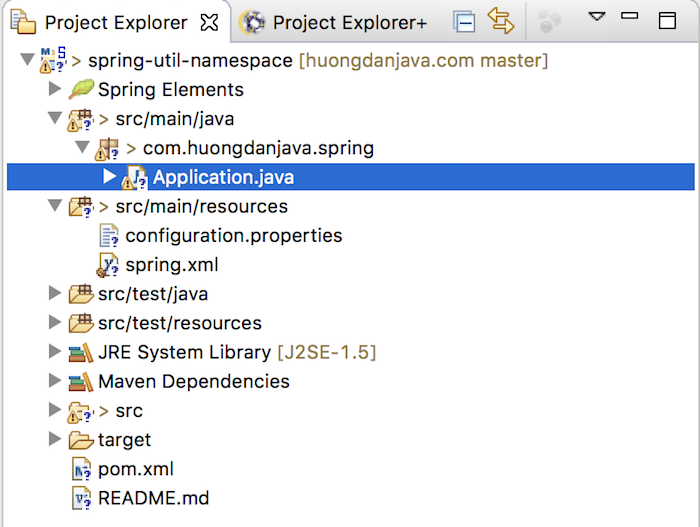Click the JRE System Library books icon

click(x=81, y=352)
